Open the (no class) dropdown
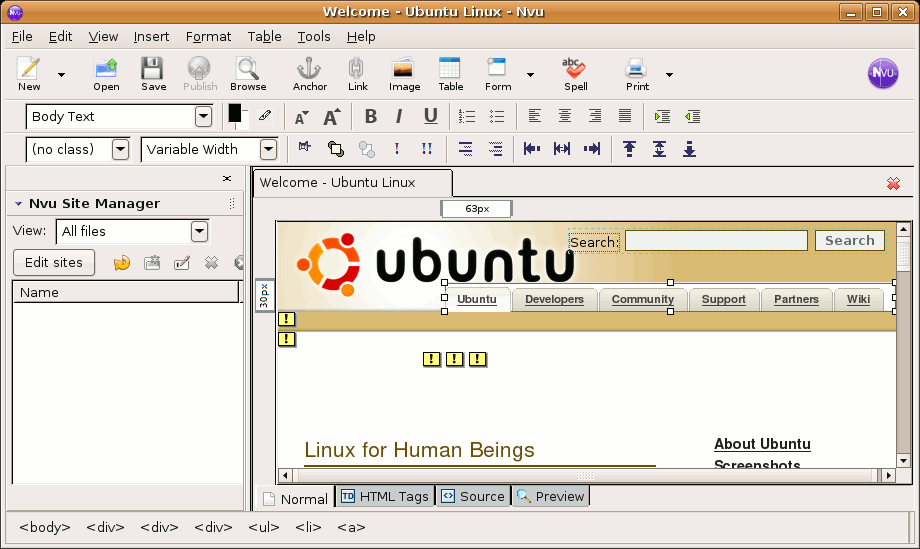The width and height of the screenshot is (920, 549). pyautogui.click(x=120, y=149)
